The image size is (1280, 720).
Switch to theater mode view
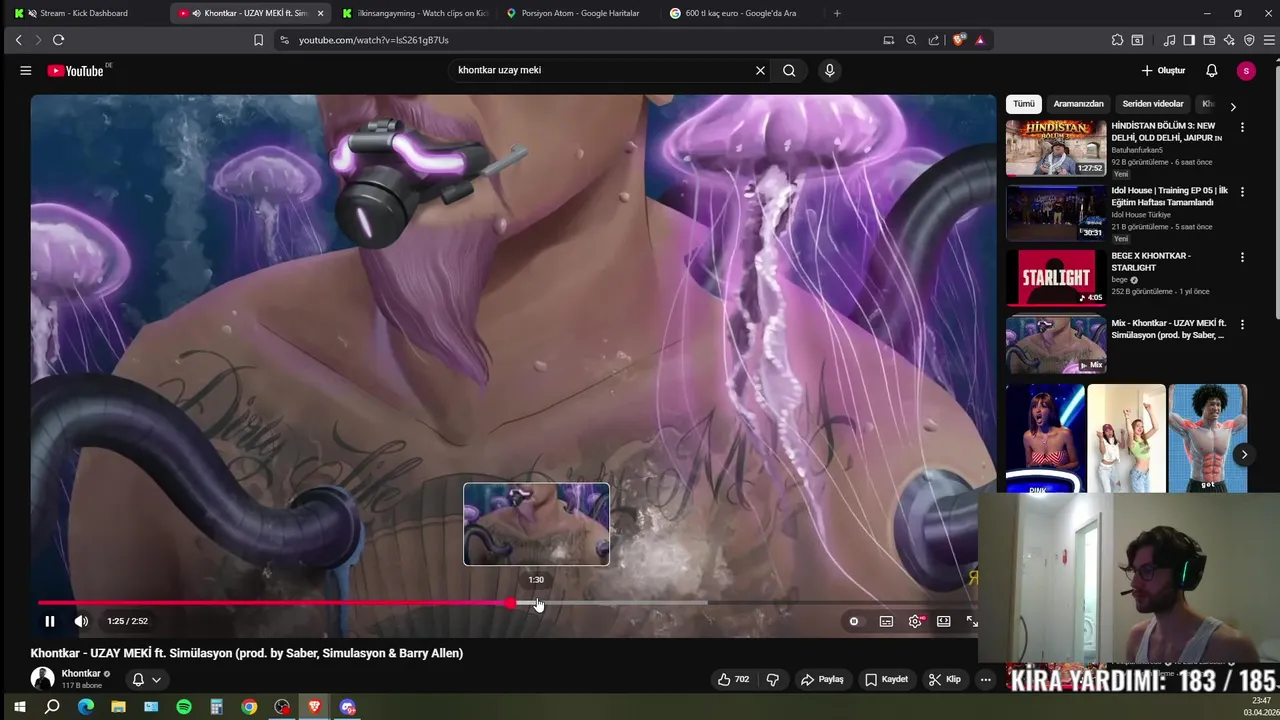tap(943, 621)
